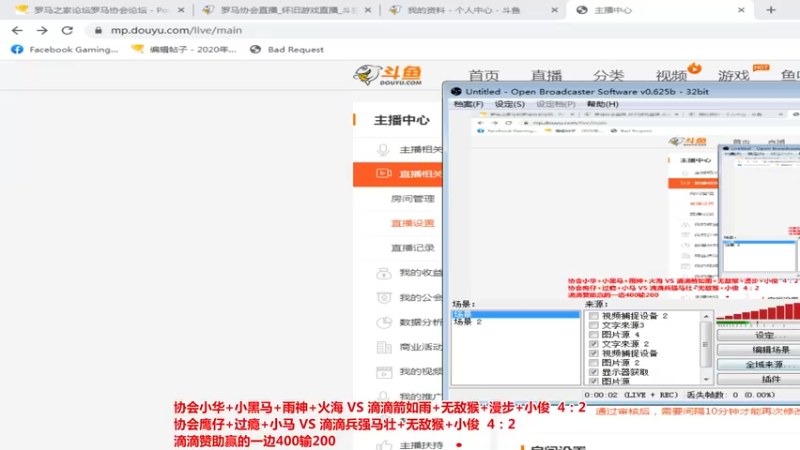Open the 设定(S) menu in OBS

pos(509,104)
